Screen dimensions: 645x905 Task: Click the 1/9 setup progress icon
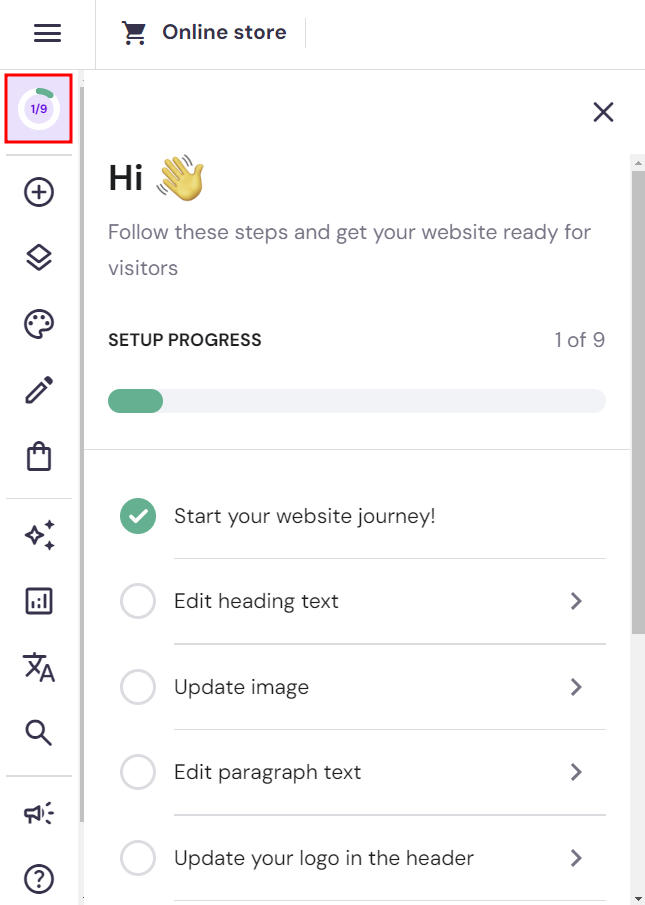[x=39, y=108]
